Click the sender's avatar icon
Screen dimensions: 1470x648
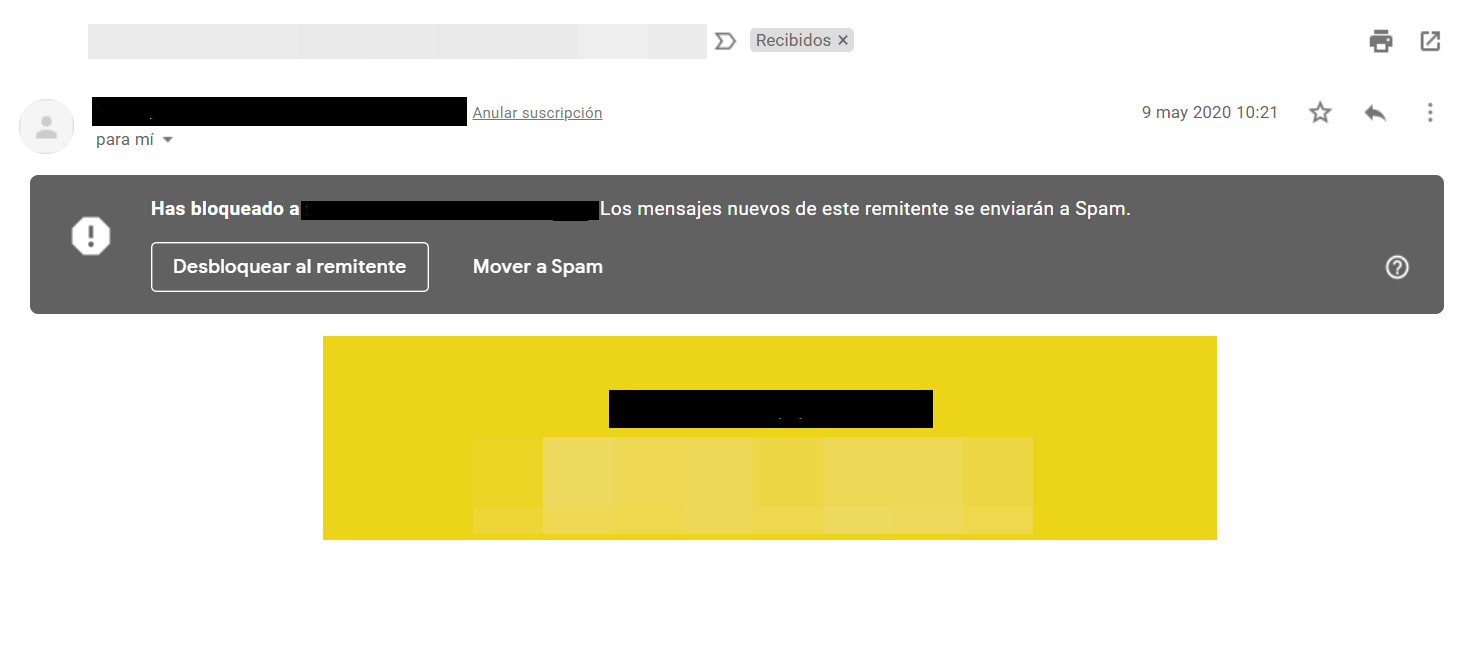(46, 126)
